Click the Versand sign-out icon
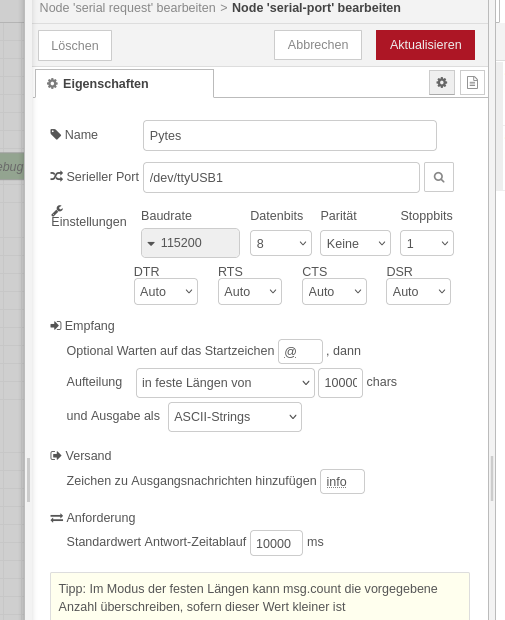The image size is (505, 620). click(56, 456)
